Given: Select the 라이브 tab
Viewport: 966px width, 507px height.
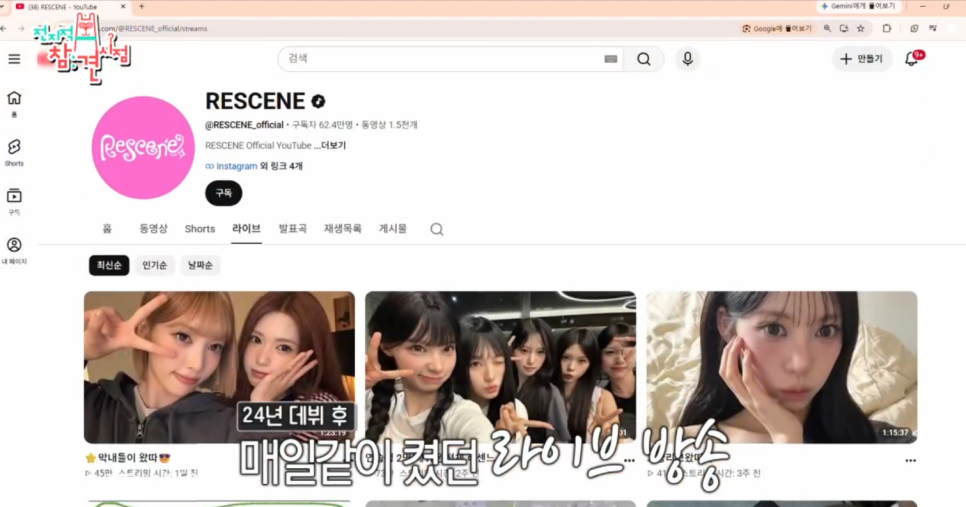Looking at the screenshot, I should [246, 229].
